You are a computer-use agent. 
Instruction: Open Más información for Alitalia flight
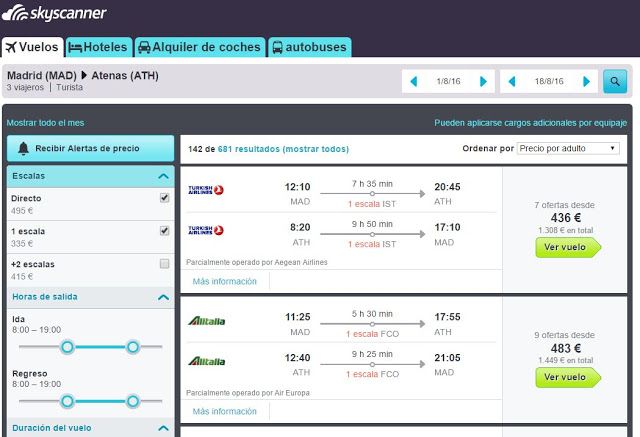click(224, 412)
